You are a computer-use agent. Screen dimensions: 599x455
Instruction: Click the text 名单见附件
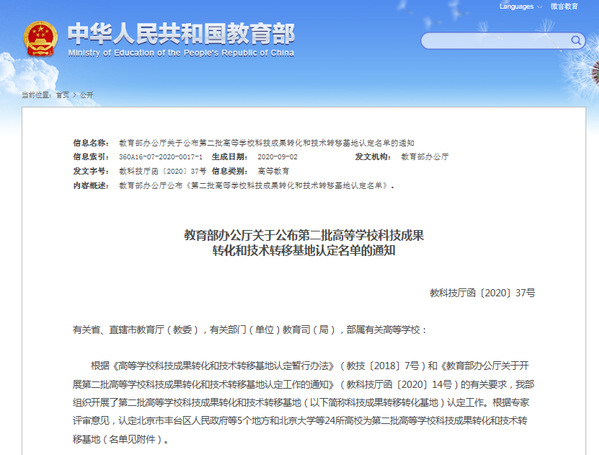133,439
